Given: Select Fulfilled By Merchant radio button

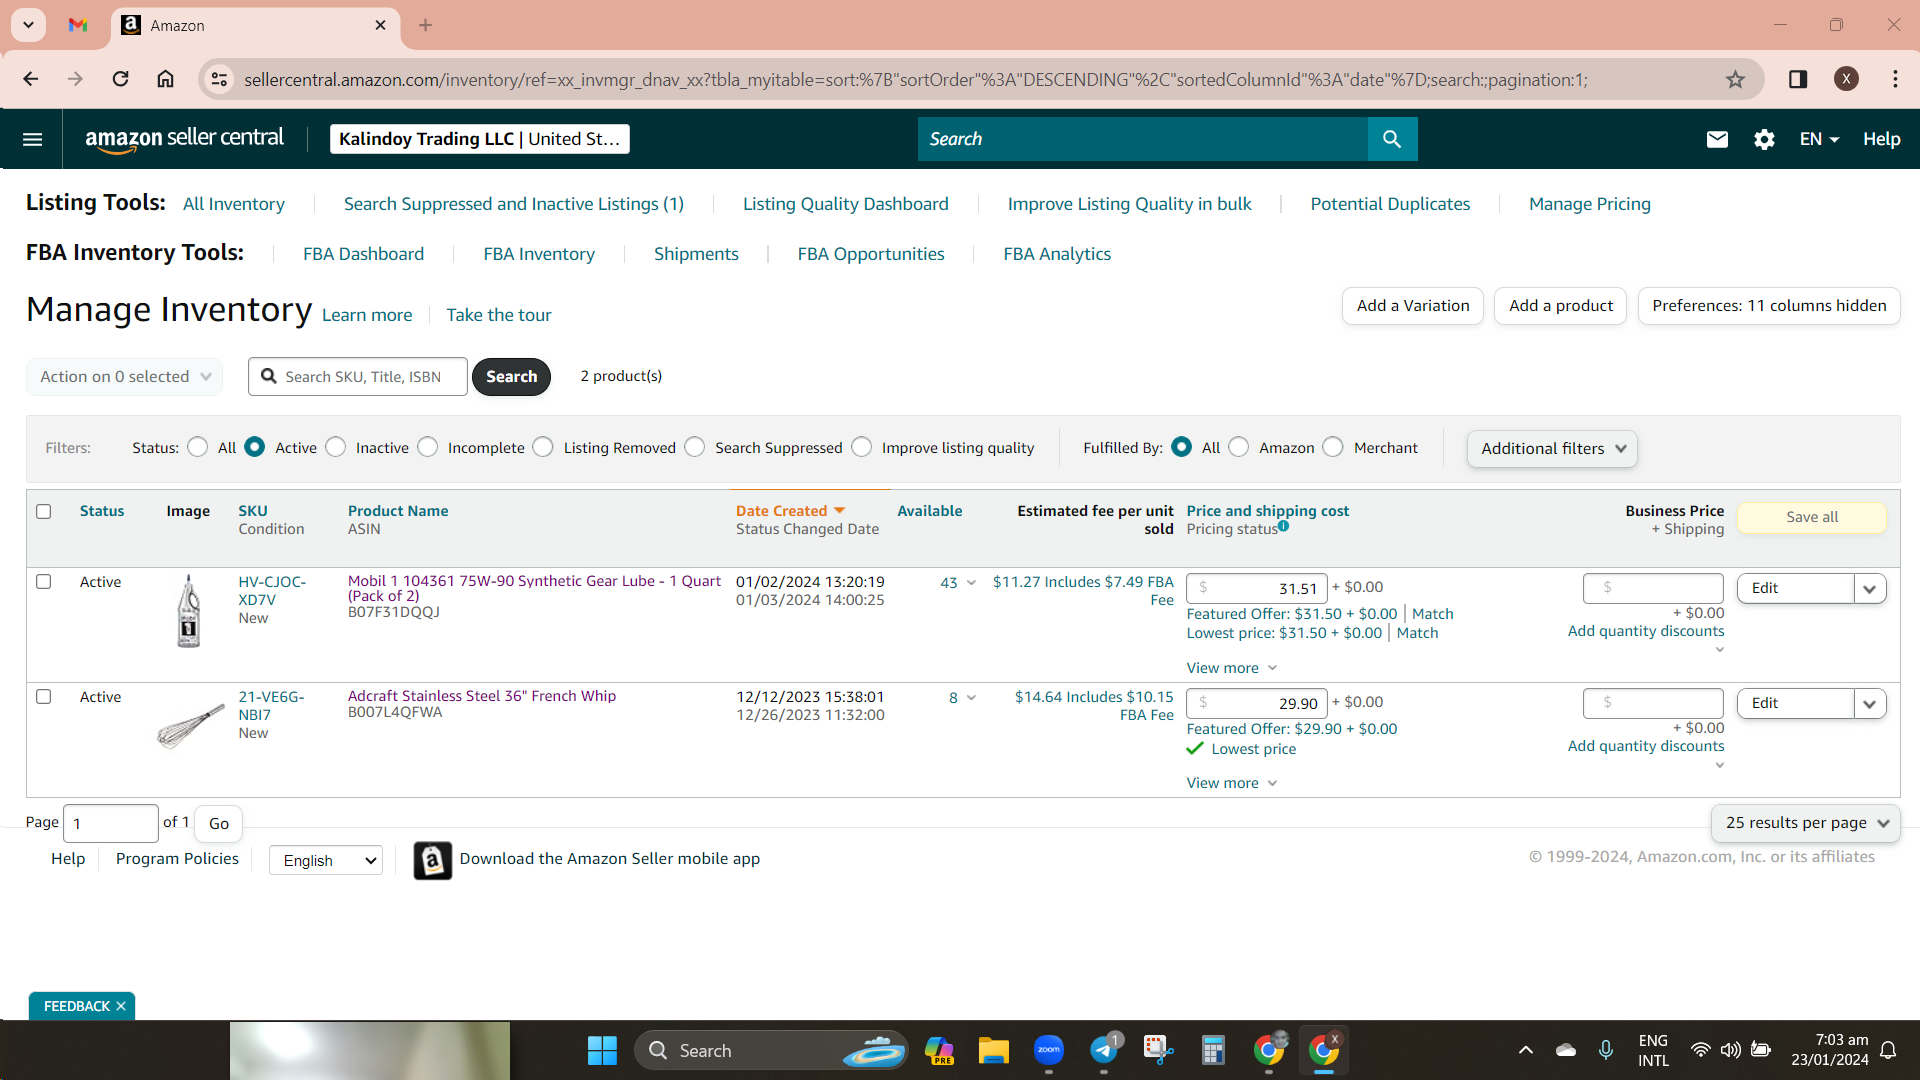Looking at the screenshot, I should (1333, 447).
